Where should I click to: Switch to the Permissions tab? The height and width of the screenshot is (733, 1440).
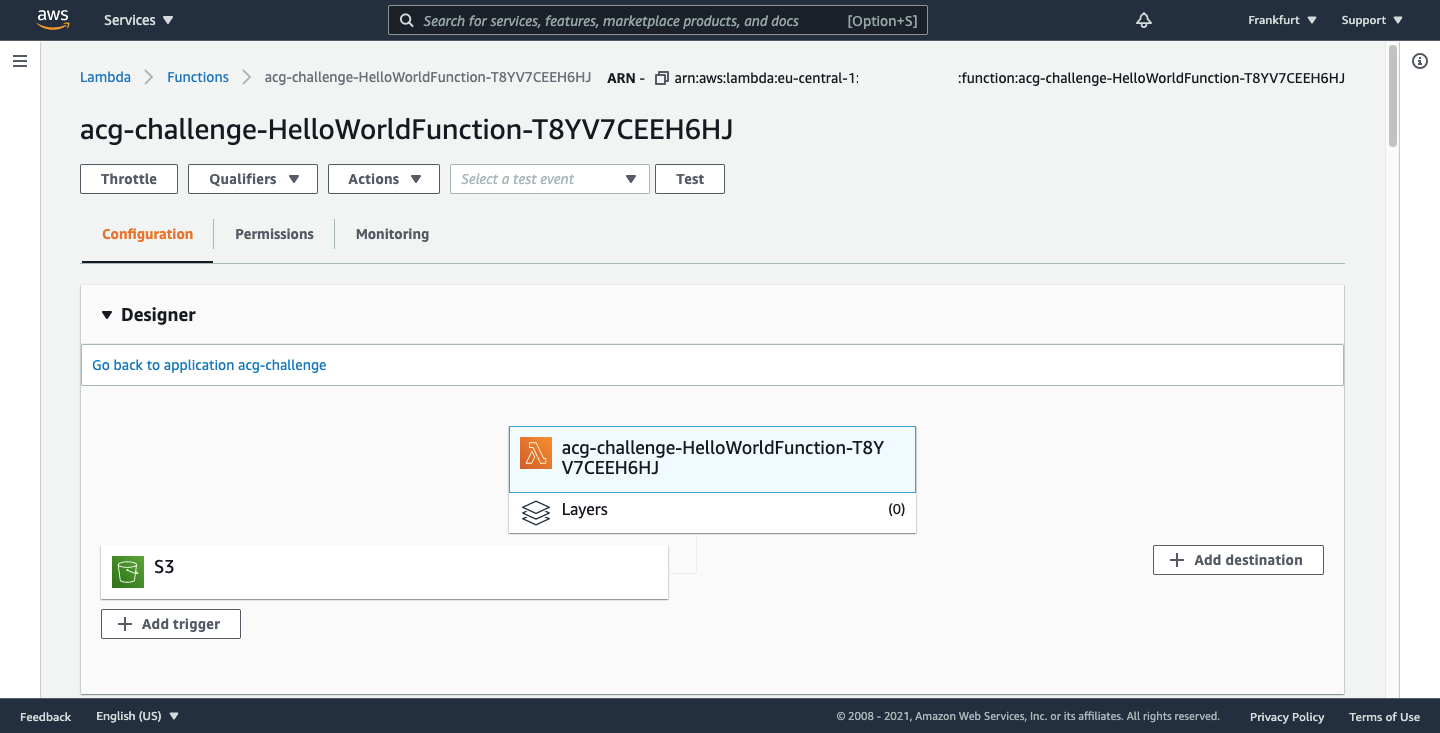coord(274,234)
